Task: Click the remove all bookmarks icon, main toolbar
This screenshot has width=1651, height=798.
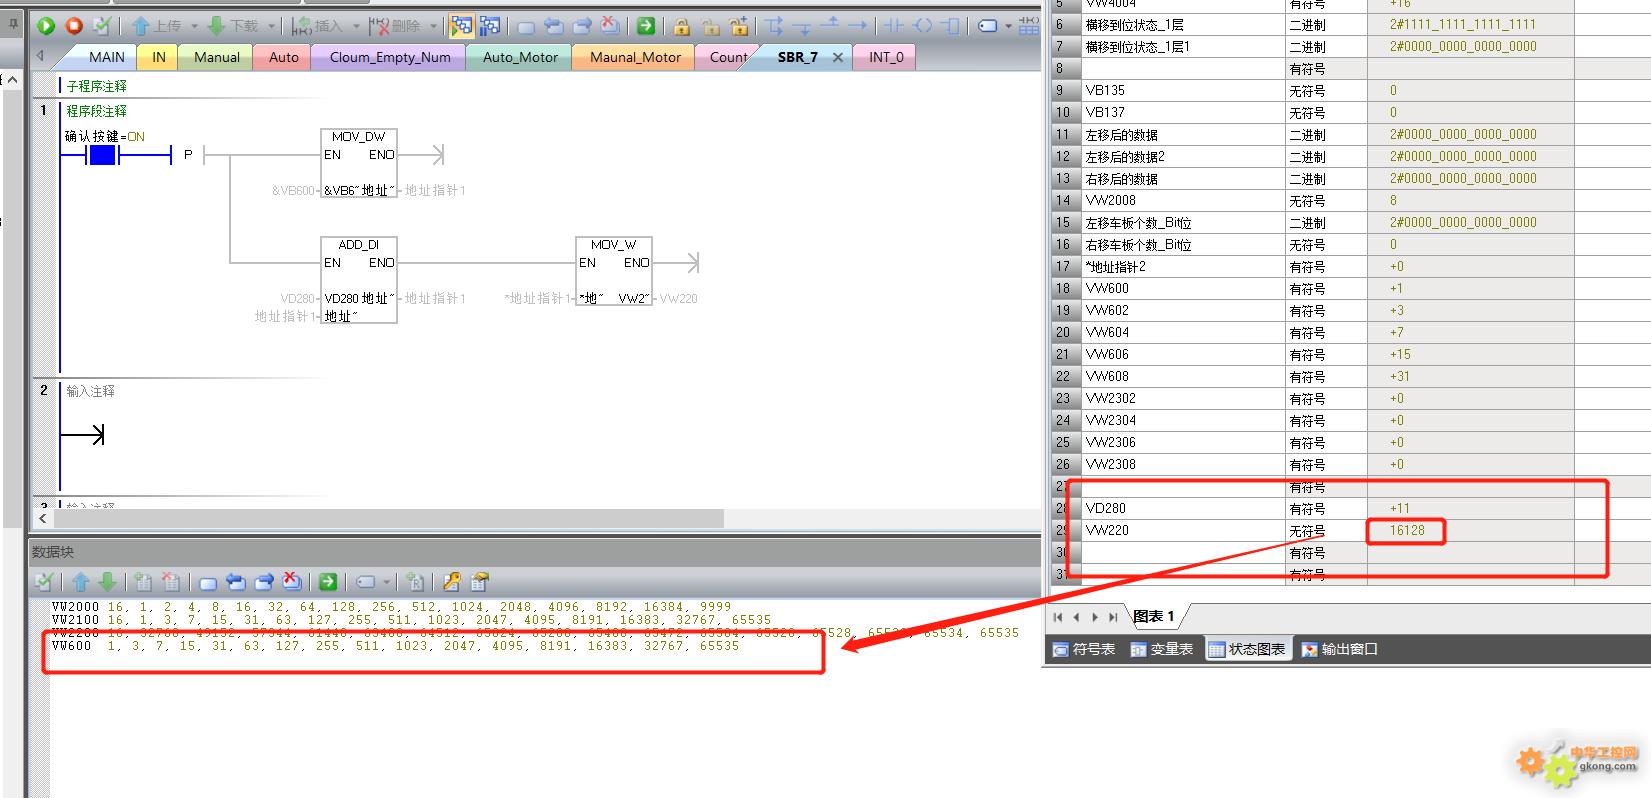Action: [610, 26]
